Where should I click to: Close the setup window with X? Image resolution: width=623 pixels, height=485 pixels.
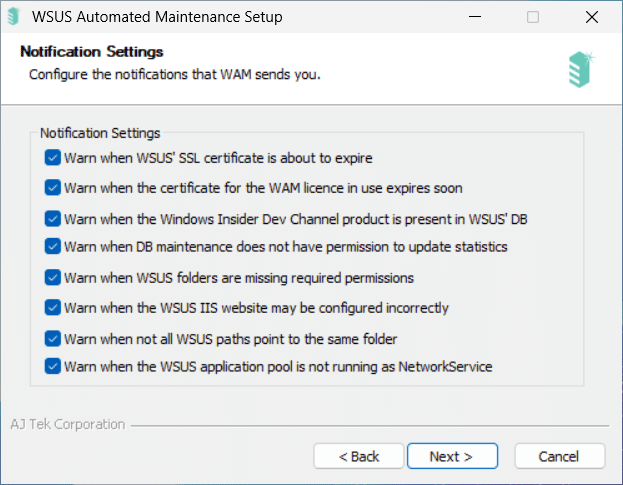click(592, 17)
